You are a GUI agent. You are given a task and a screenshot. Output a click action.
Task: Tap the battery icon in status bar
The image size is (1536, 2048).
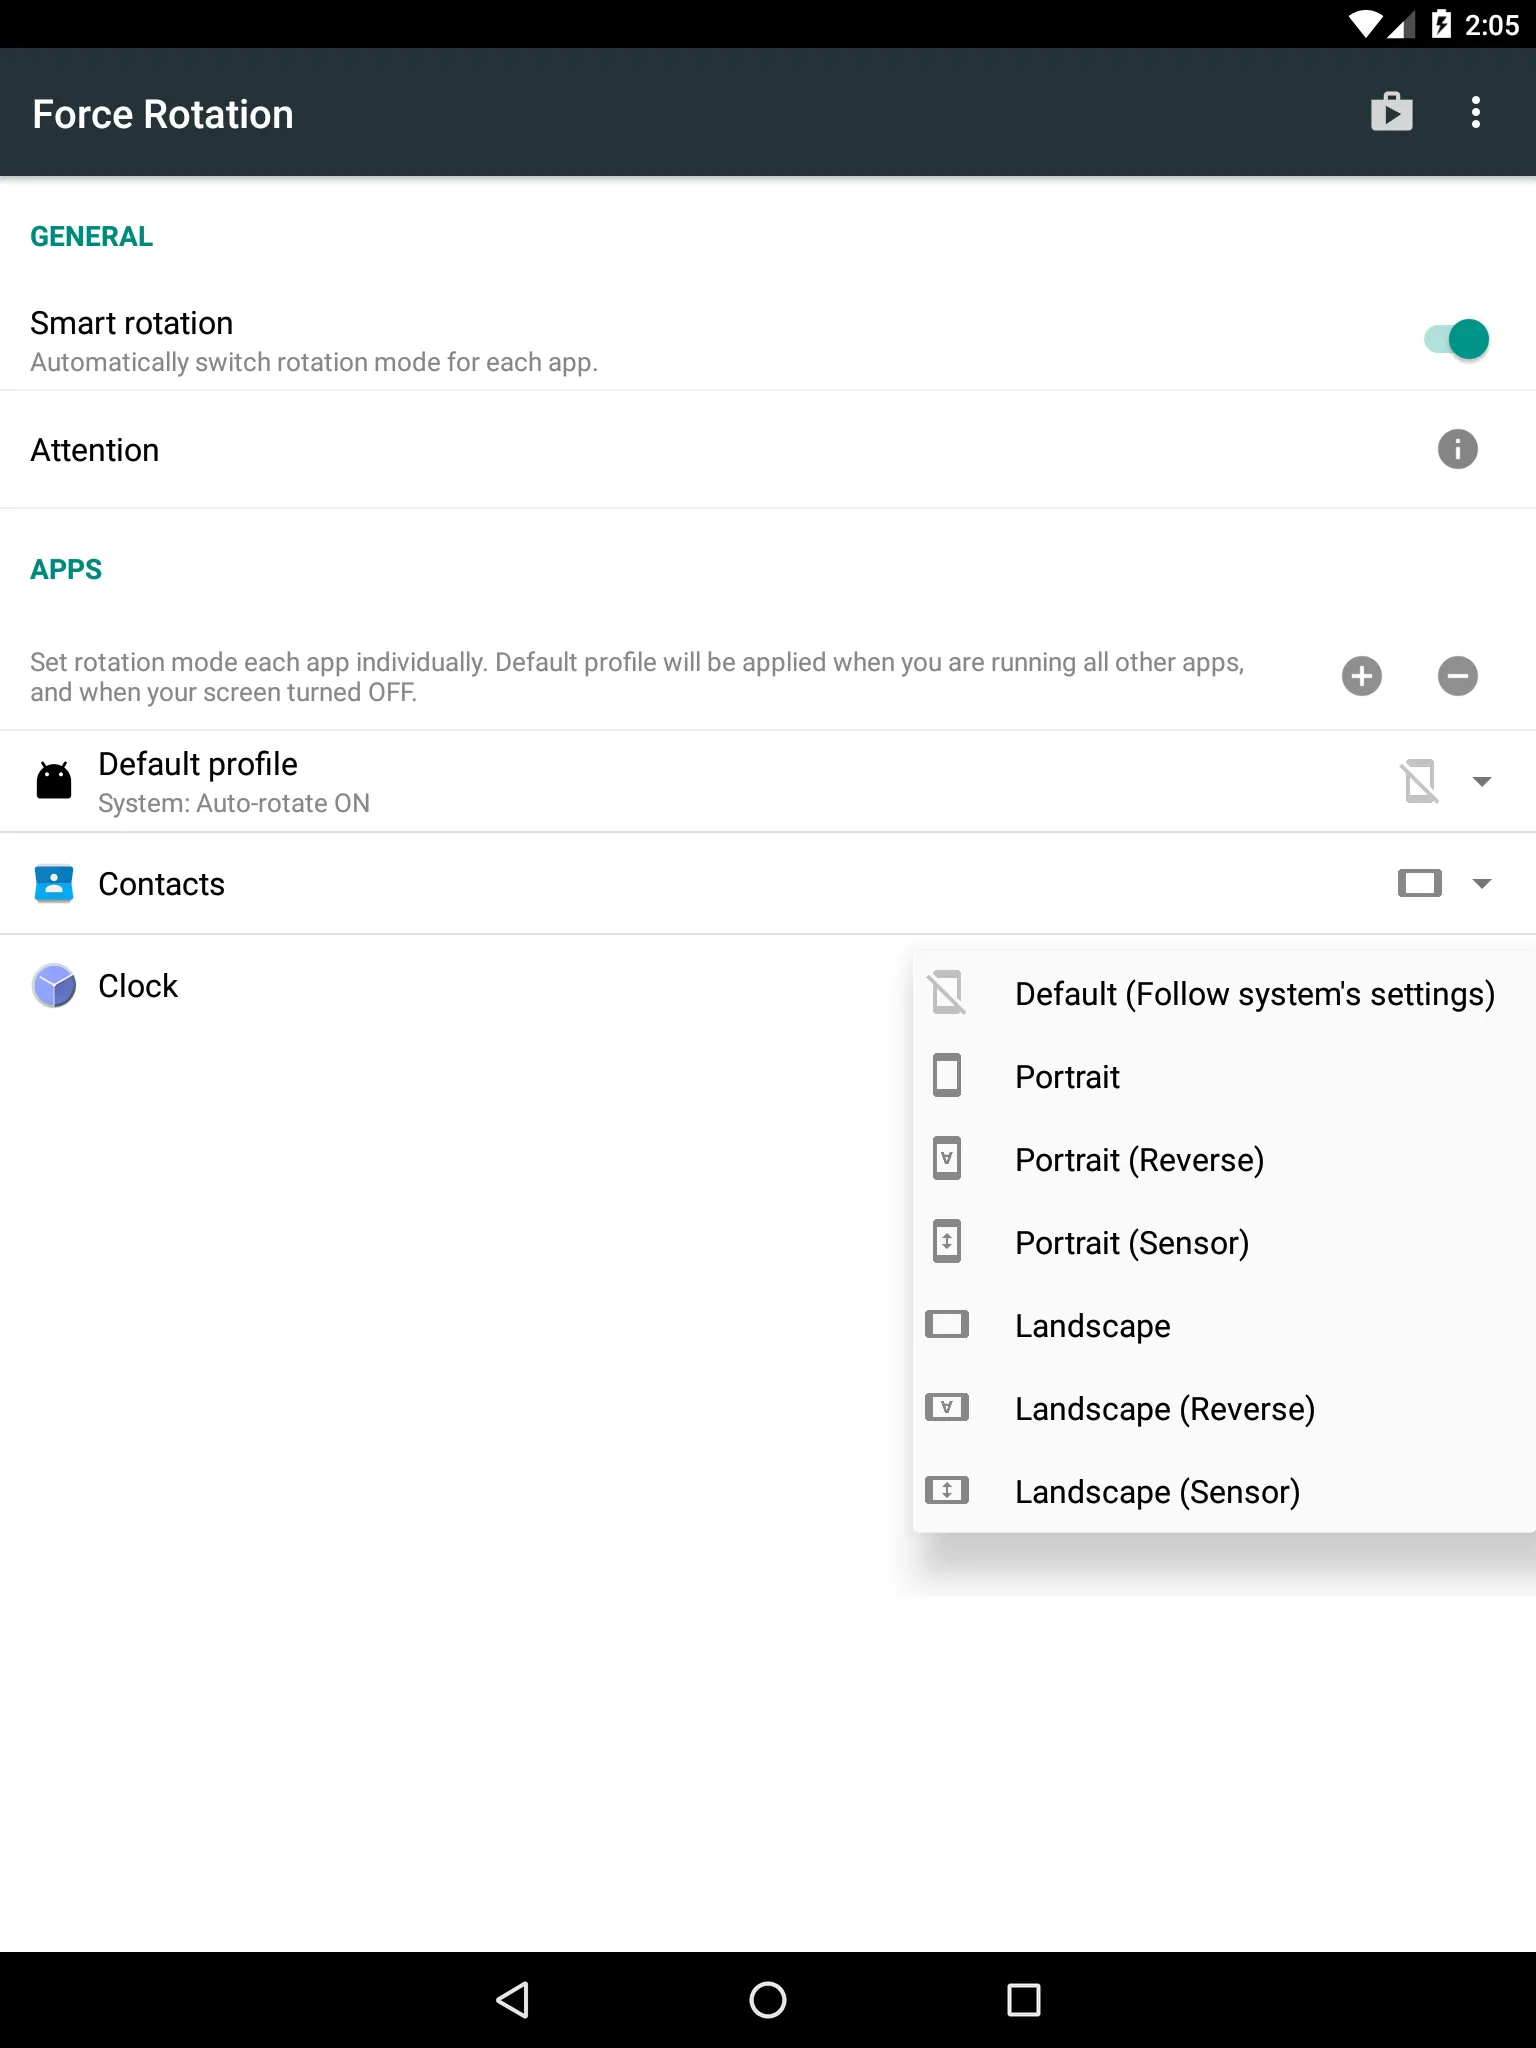coord(1441,24)
